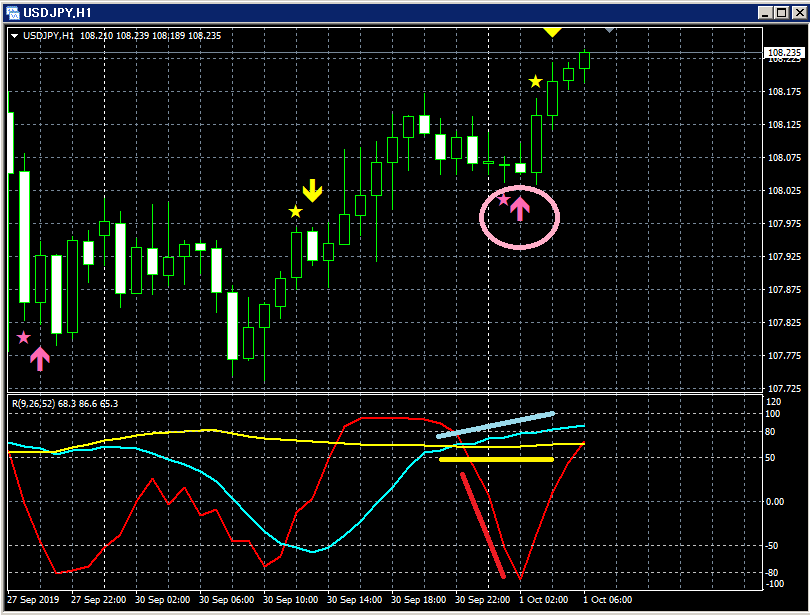The width and height of the screenshot is (810, 615).
Task: Click the 107.825 price scale value
Action: (x=784, y=323)
